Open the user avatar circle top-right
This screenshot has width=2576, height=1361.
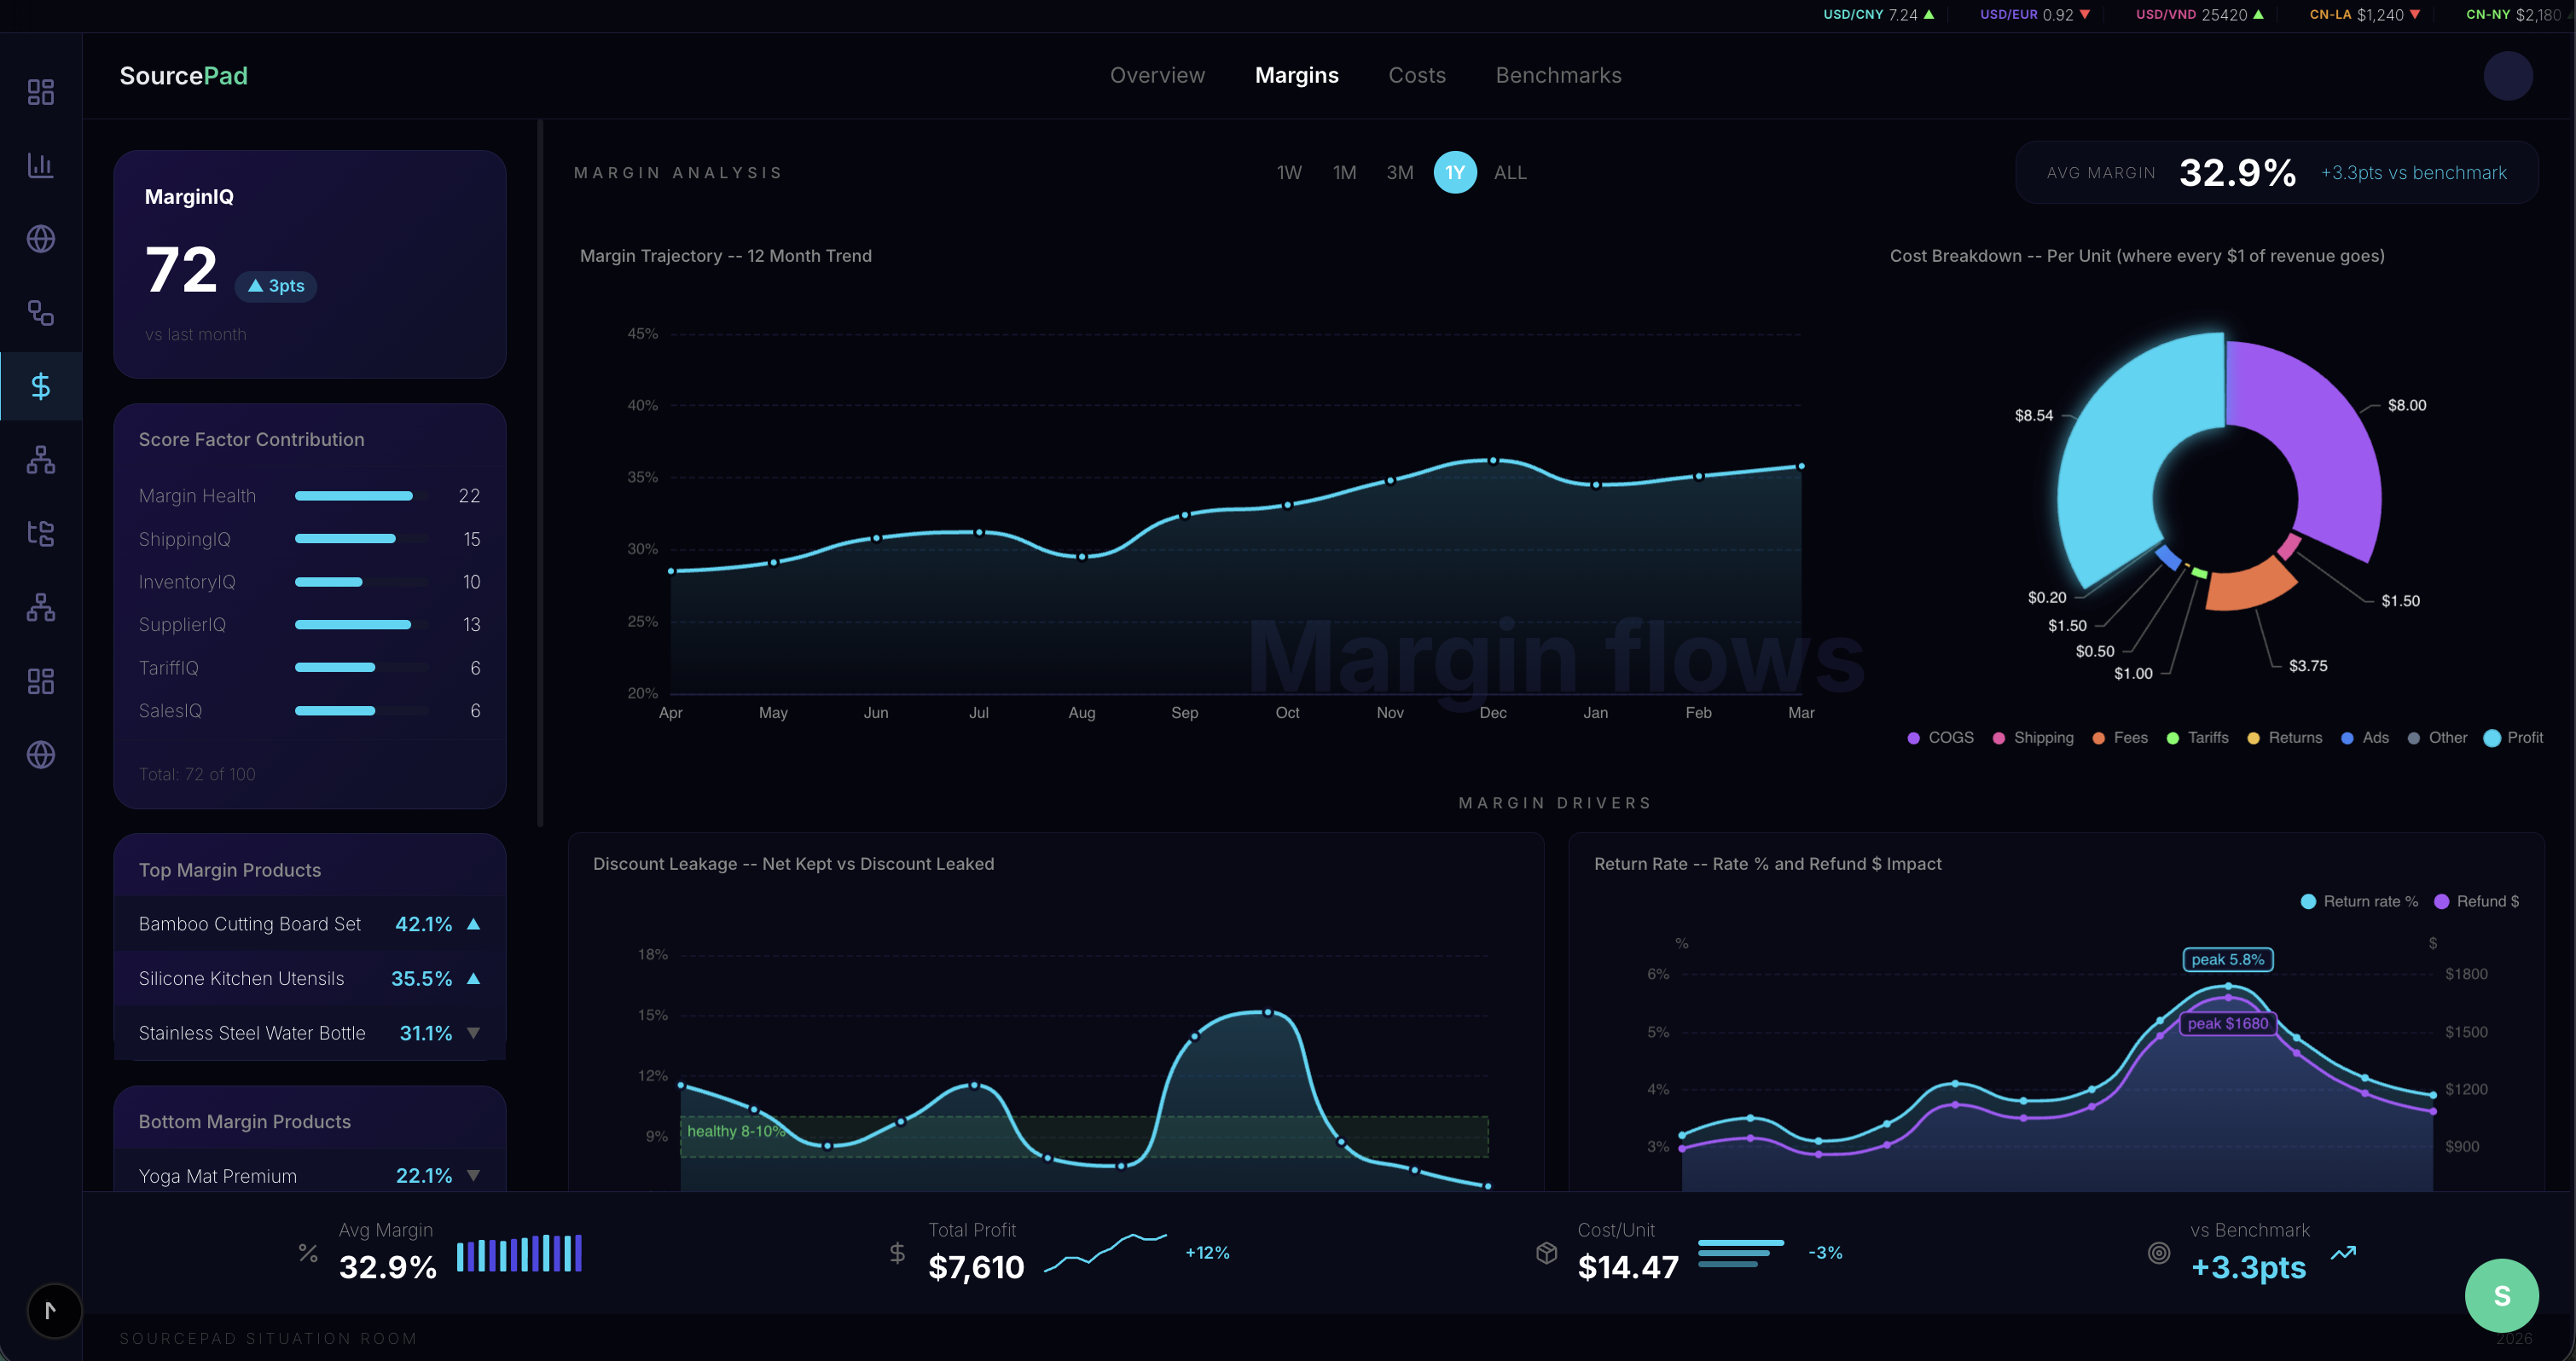[2507, 76]
